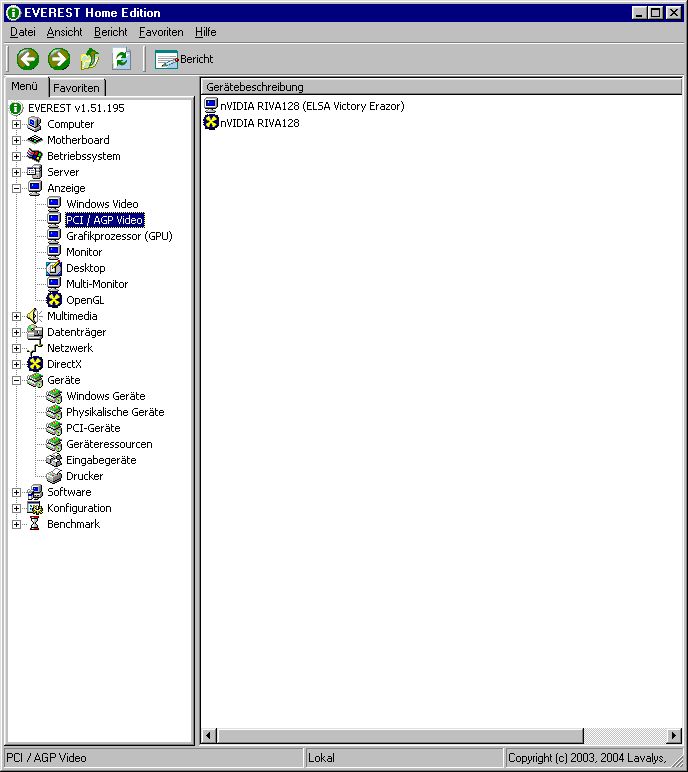Click the horizontal scrollbar thumb

pos(399,736)
